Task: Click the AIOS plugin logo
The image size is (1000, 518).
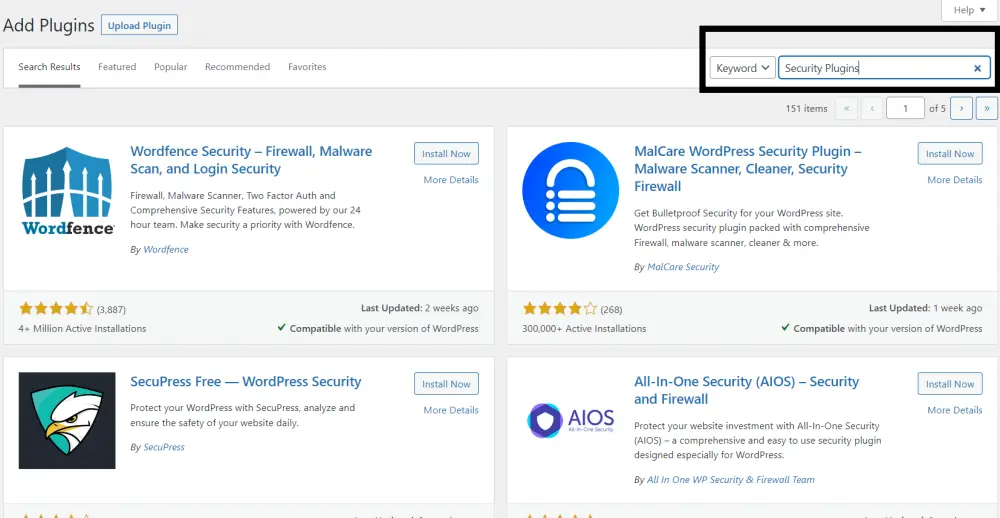Action: coord(570,419)
